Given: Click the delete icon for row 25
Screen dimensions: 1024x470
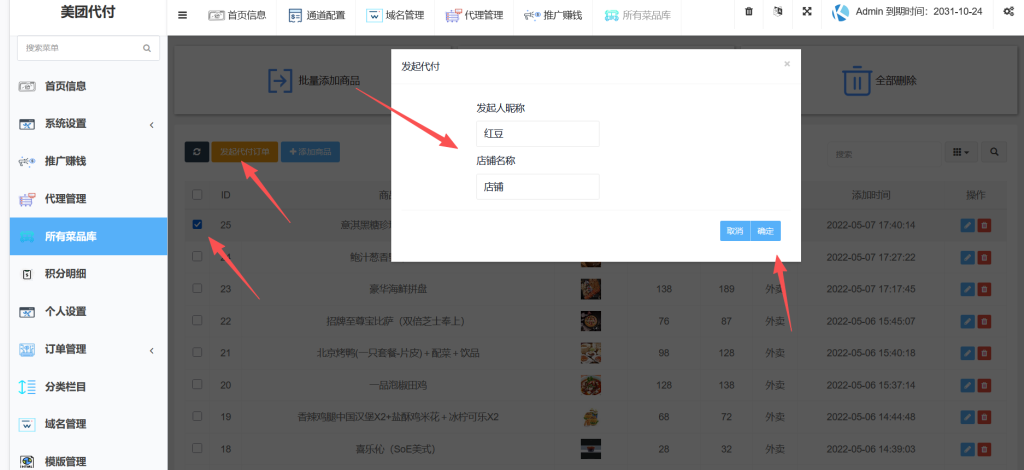Looking at the screenshot, I should (x=984, y=225).
